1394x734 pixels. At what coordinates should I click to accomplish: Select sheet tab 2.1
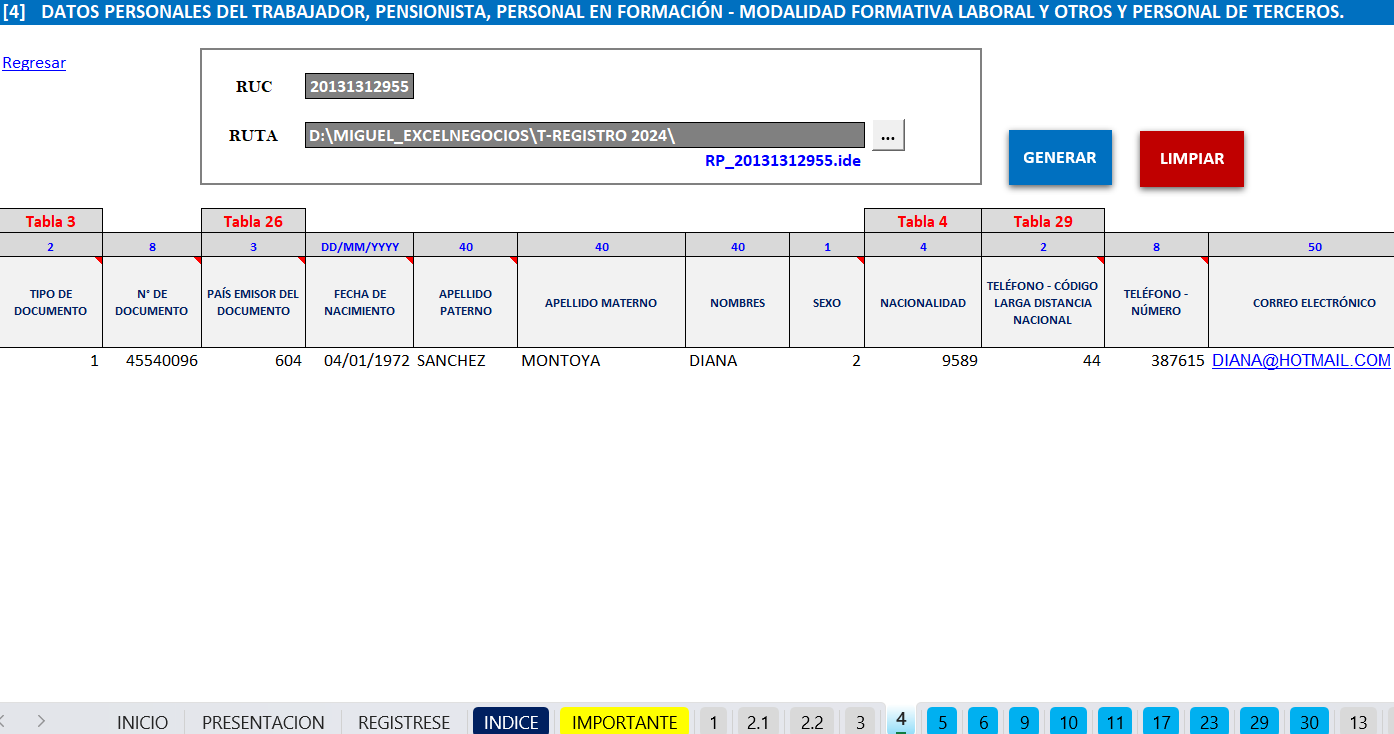click(758, 722)
